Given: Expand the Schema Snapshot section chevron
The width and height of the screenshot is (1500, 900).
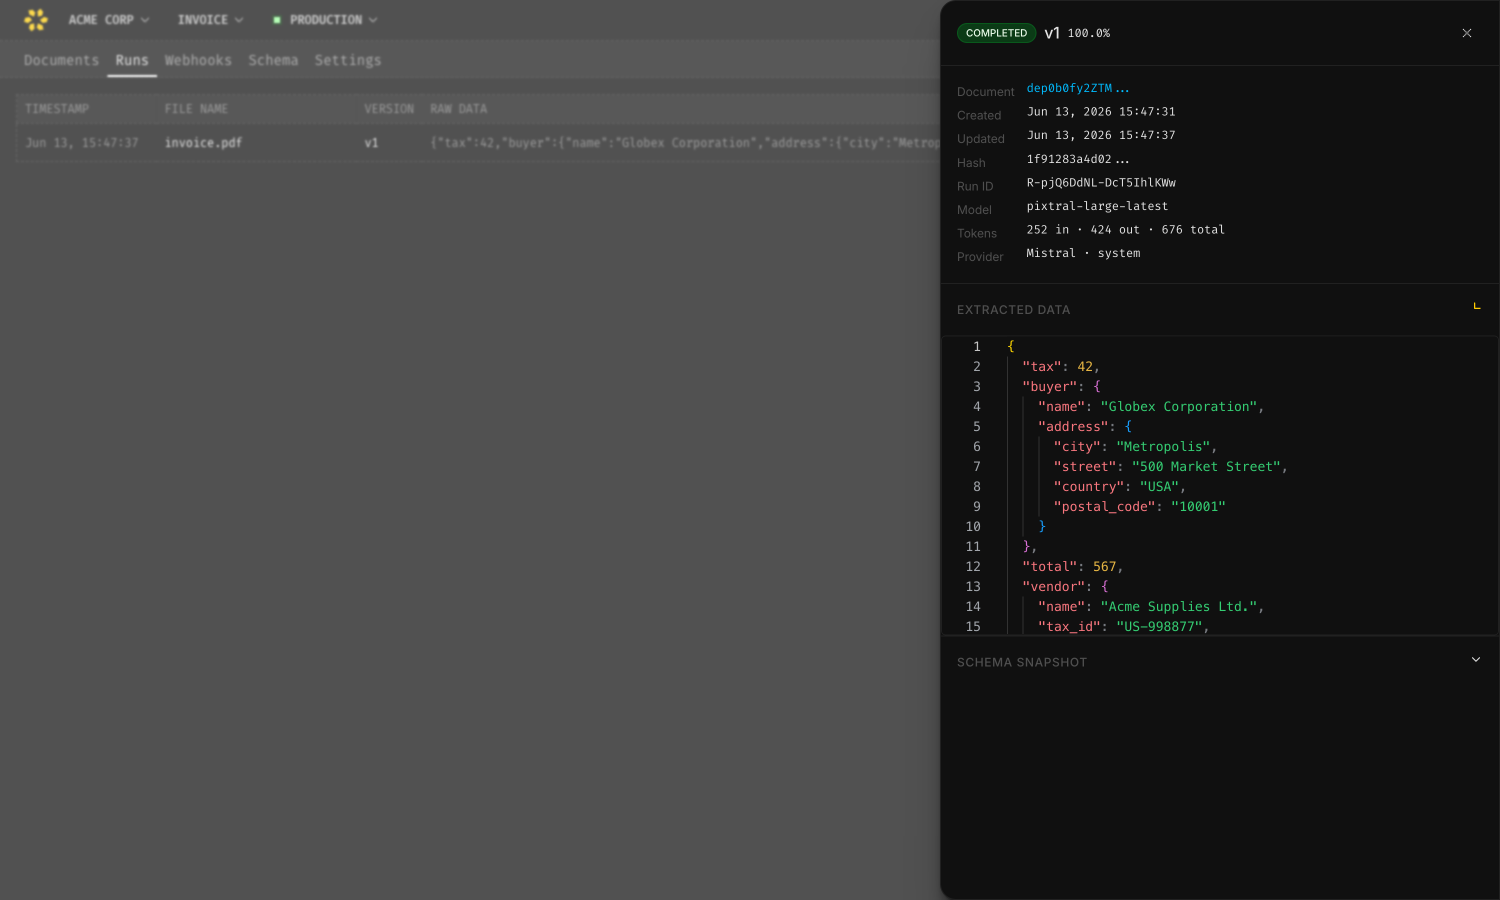Looking at the screenshot, I should 1476,660.
